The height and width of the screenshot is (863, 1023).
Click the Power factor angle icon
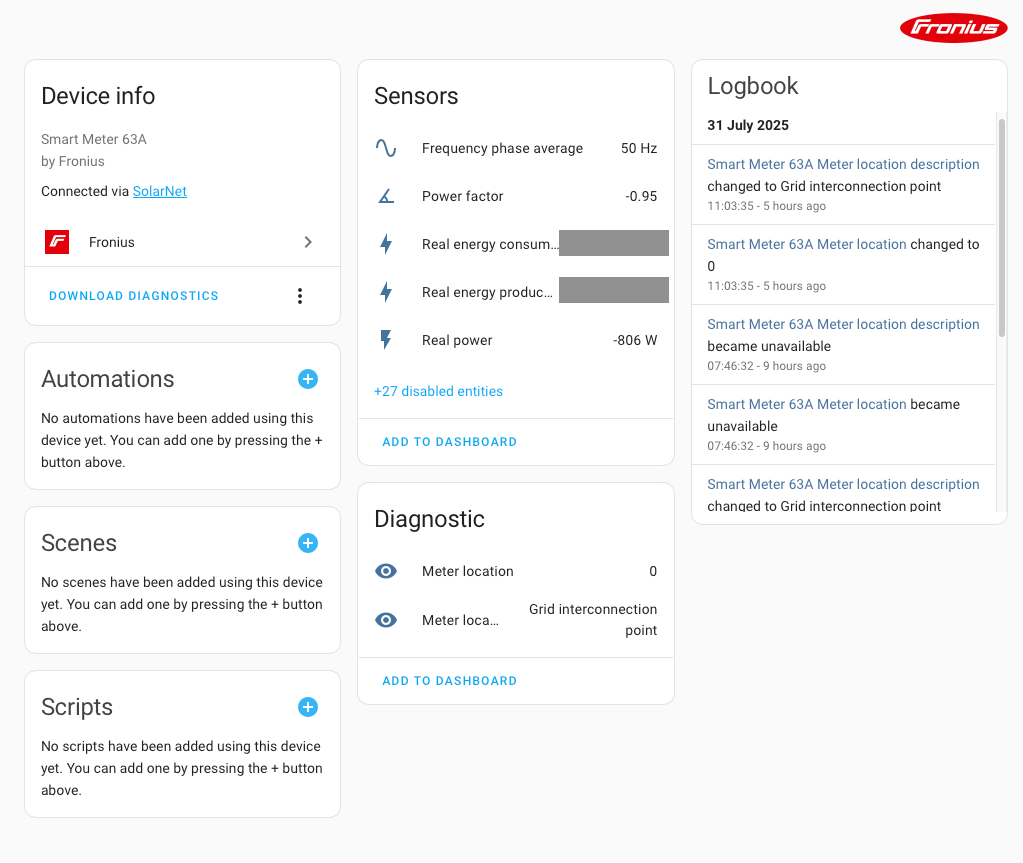(386, 196)
